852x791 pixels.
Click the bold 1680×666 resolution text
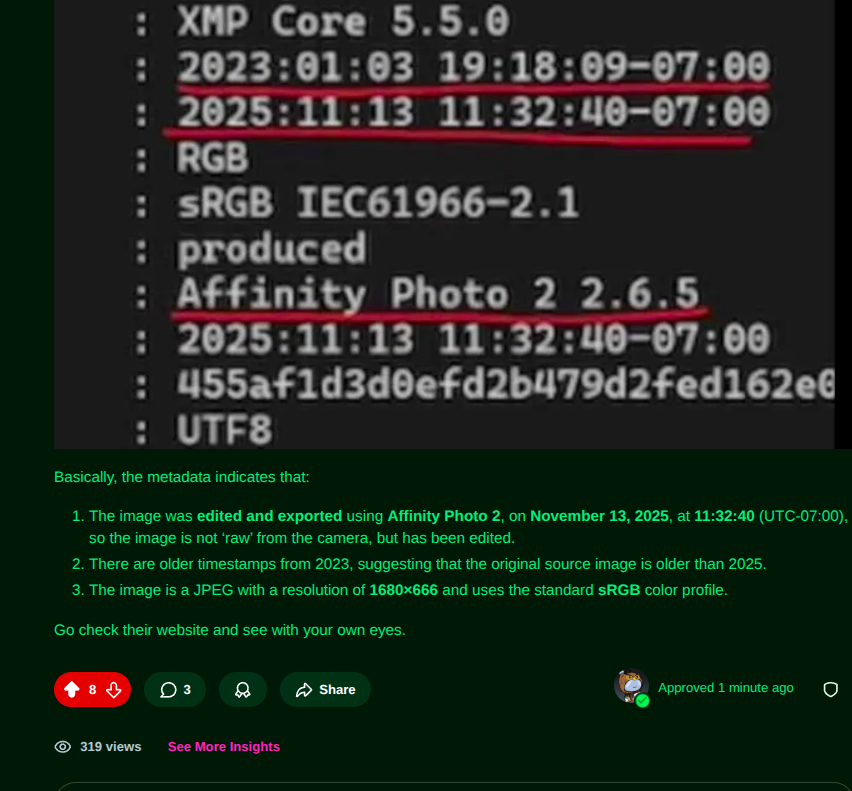tap(404, 590)
